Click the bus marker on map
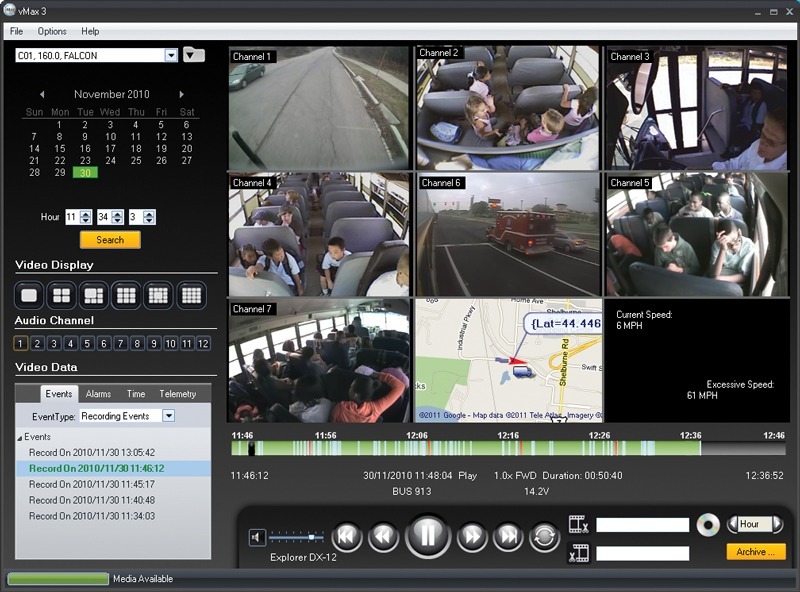The height and width of the screenshot is (592, 800). pyautogui.click(x=522, y=372)
